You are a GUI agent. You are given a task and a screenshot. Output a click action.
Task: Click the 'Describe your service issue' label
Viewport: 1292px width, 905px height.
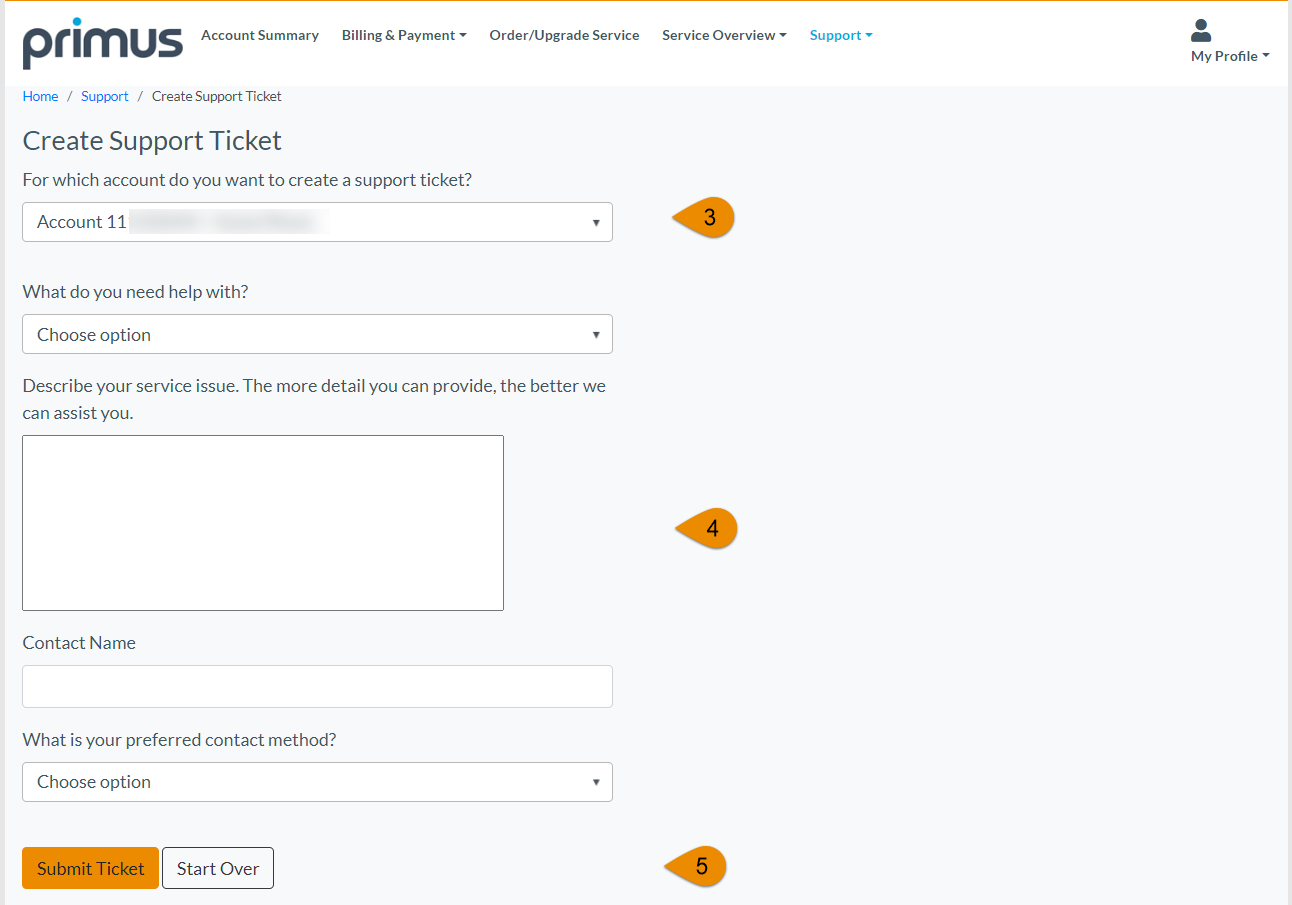[x=314, y=399]
